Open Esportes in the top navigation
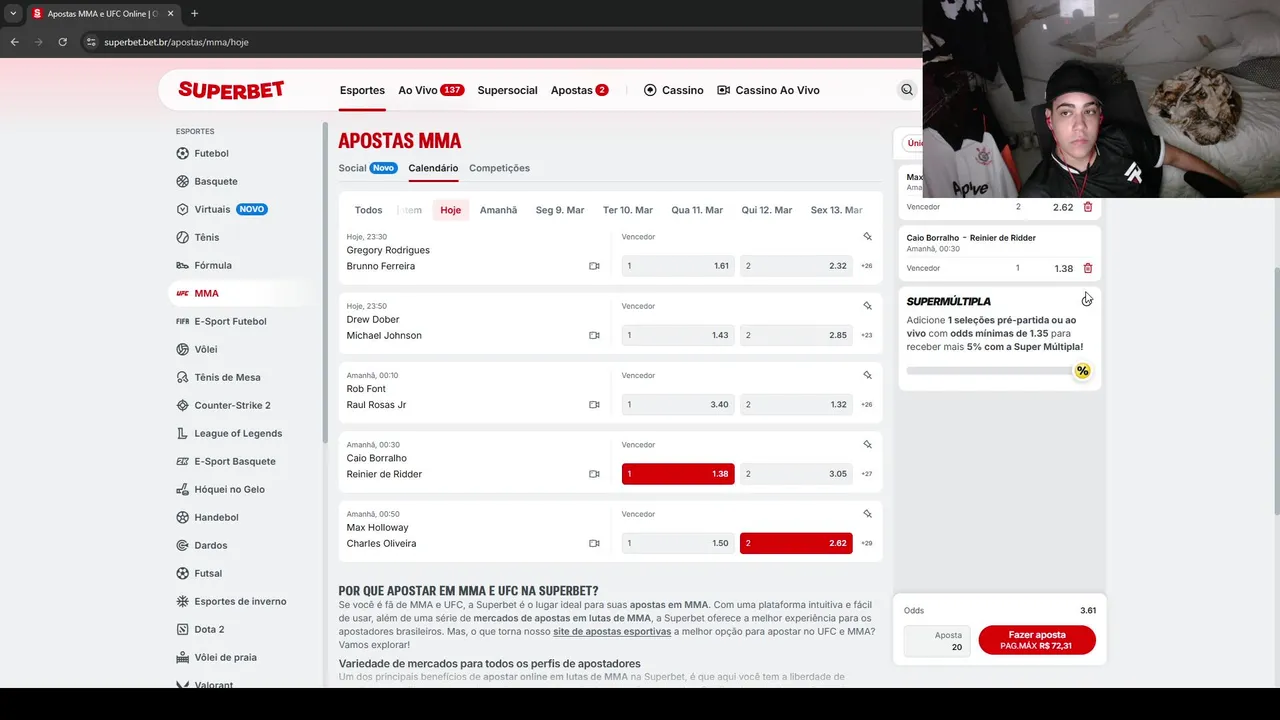1280x720 pixels. [362, 90]
